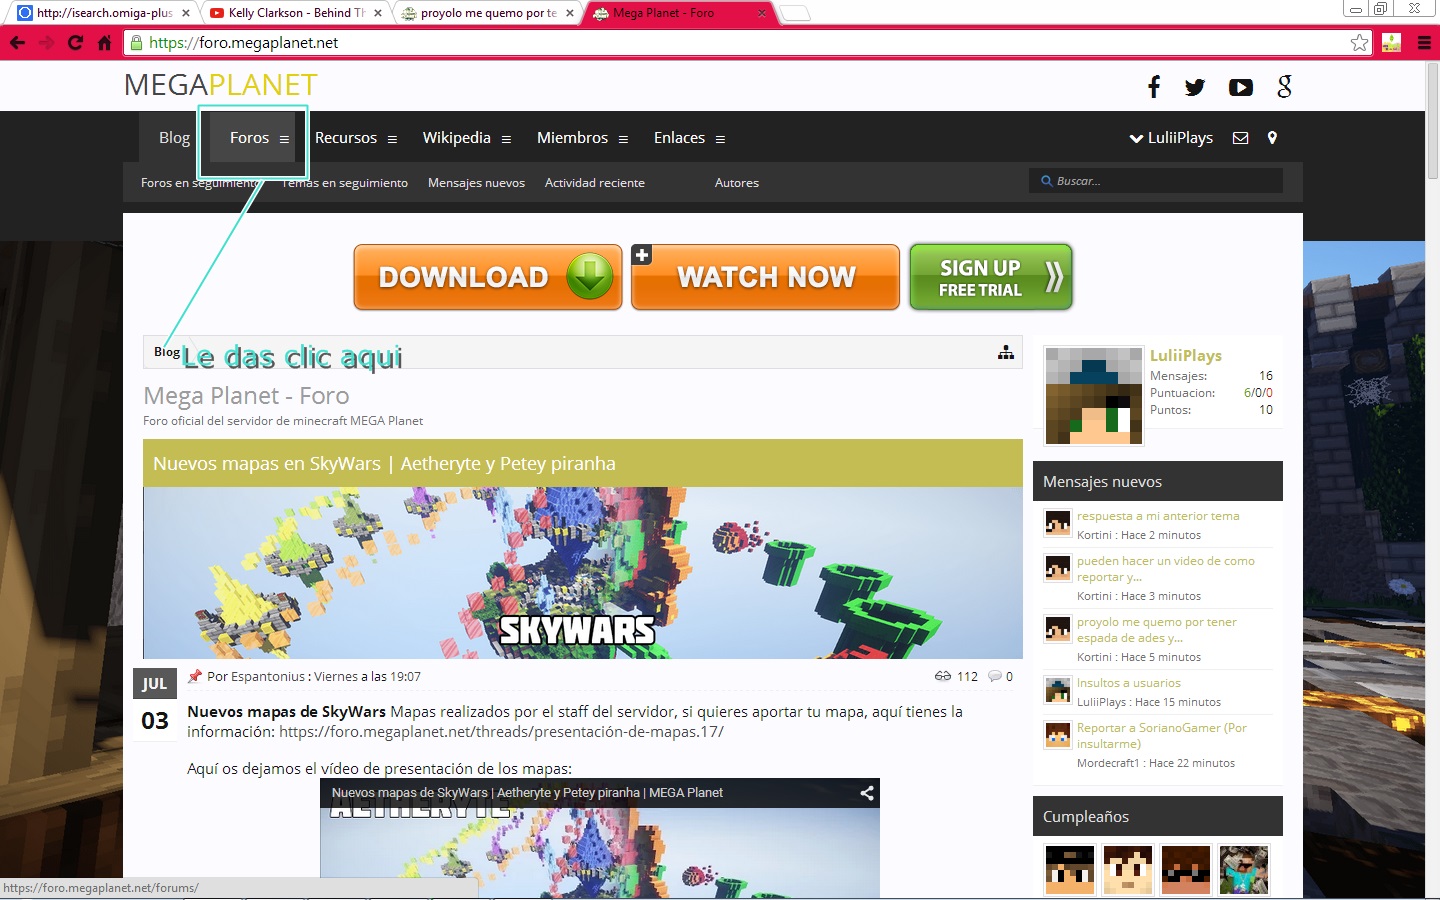Click the orange DOWNLOAD banner button
1440x900 pixels.
pos(488,277)
